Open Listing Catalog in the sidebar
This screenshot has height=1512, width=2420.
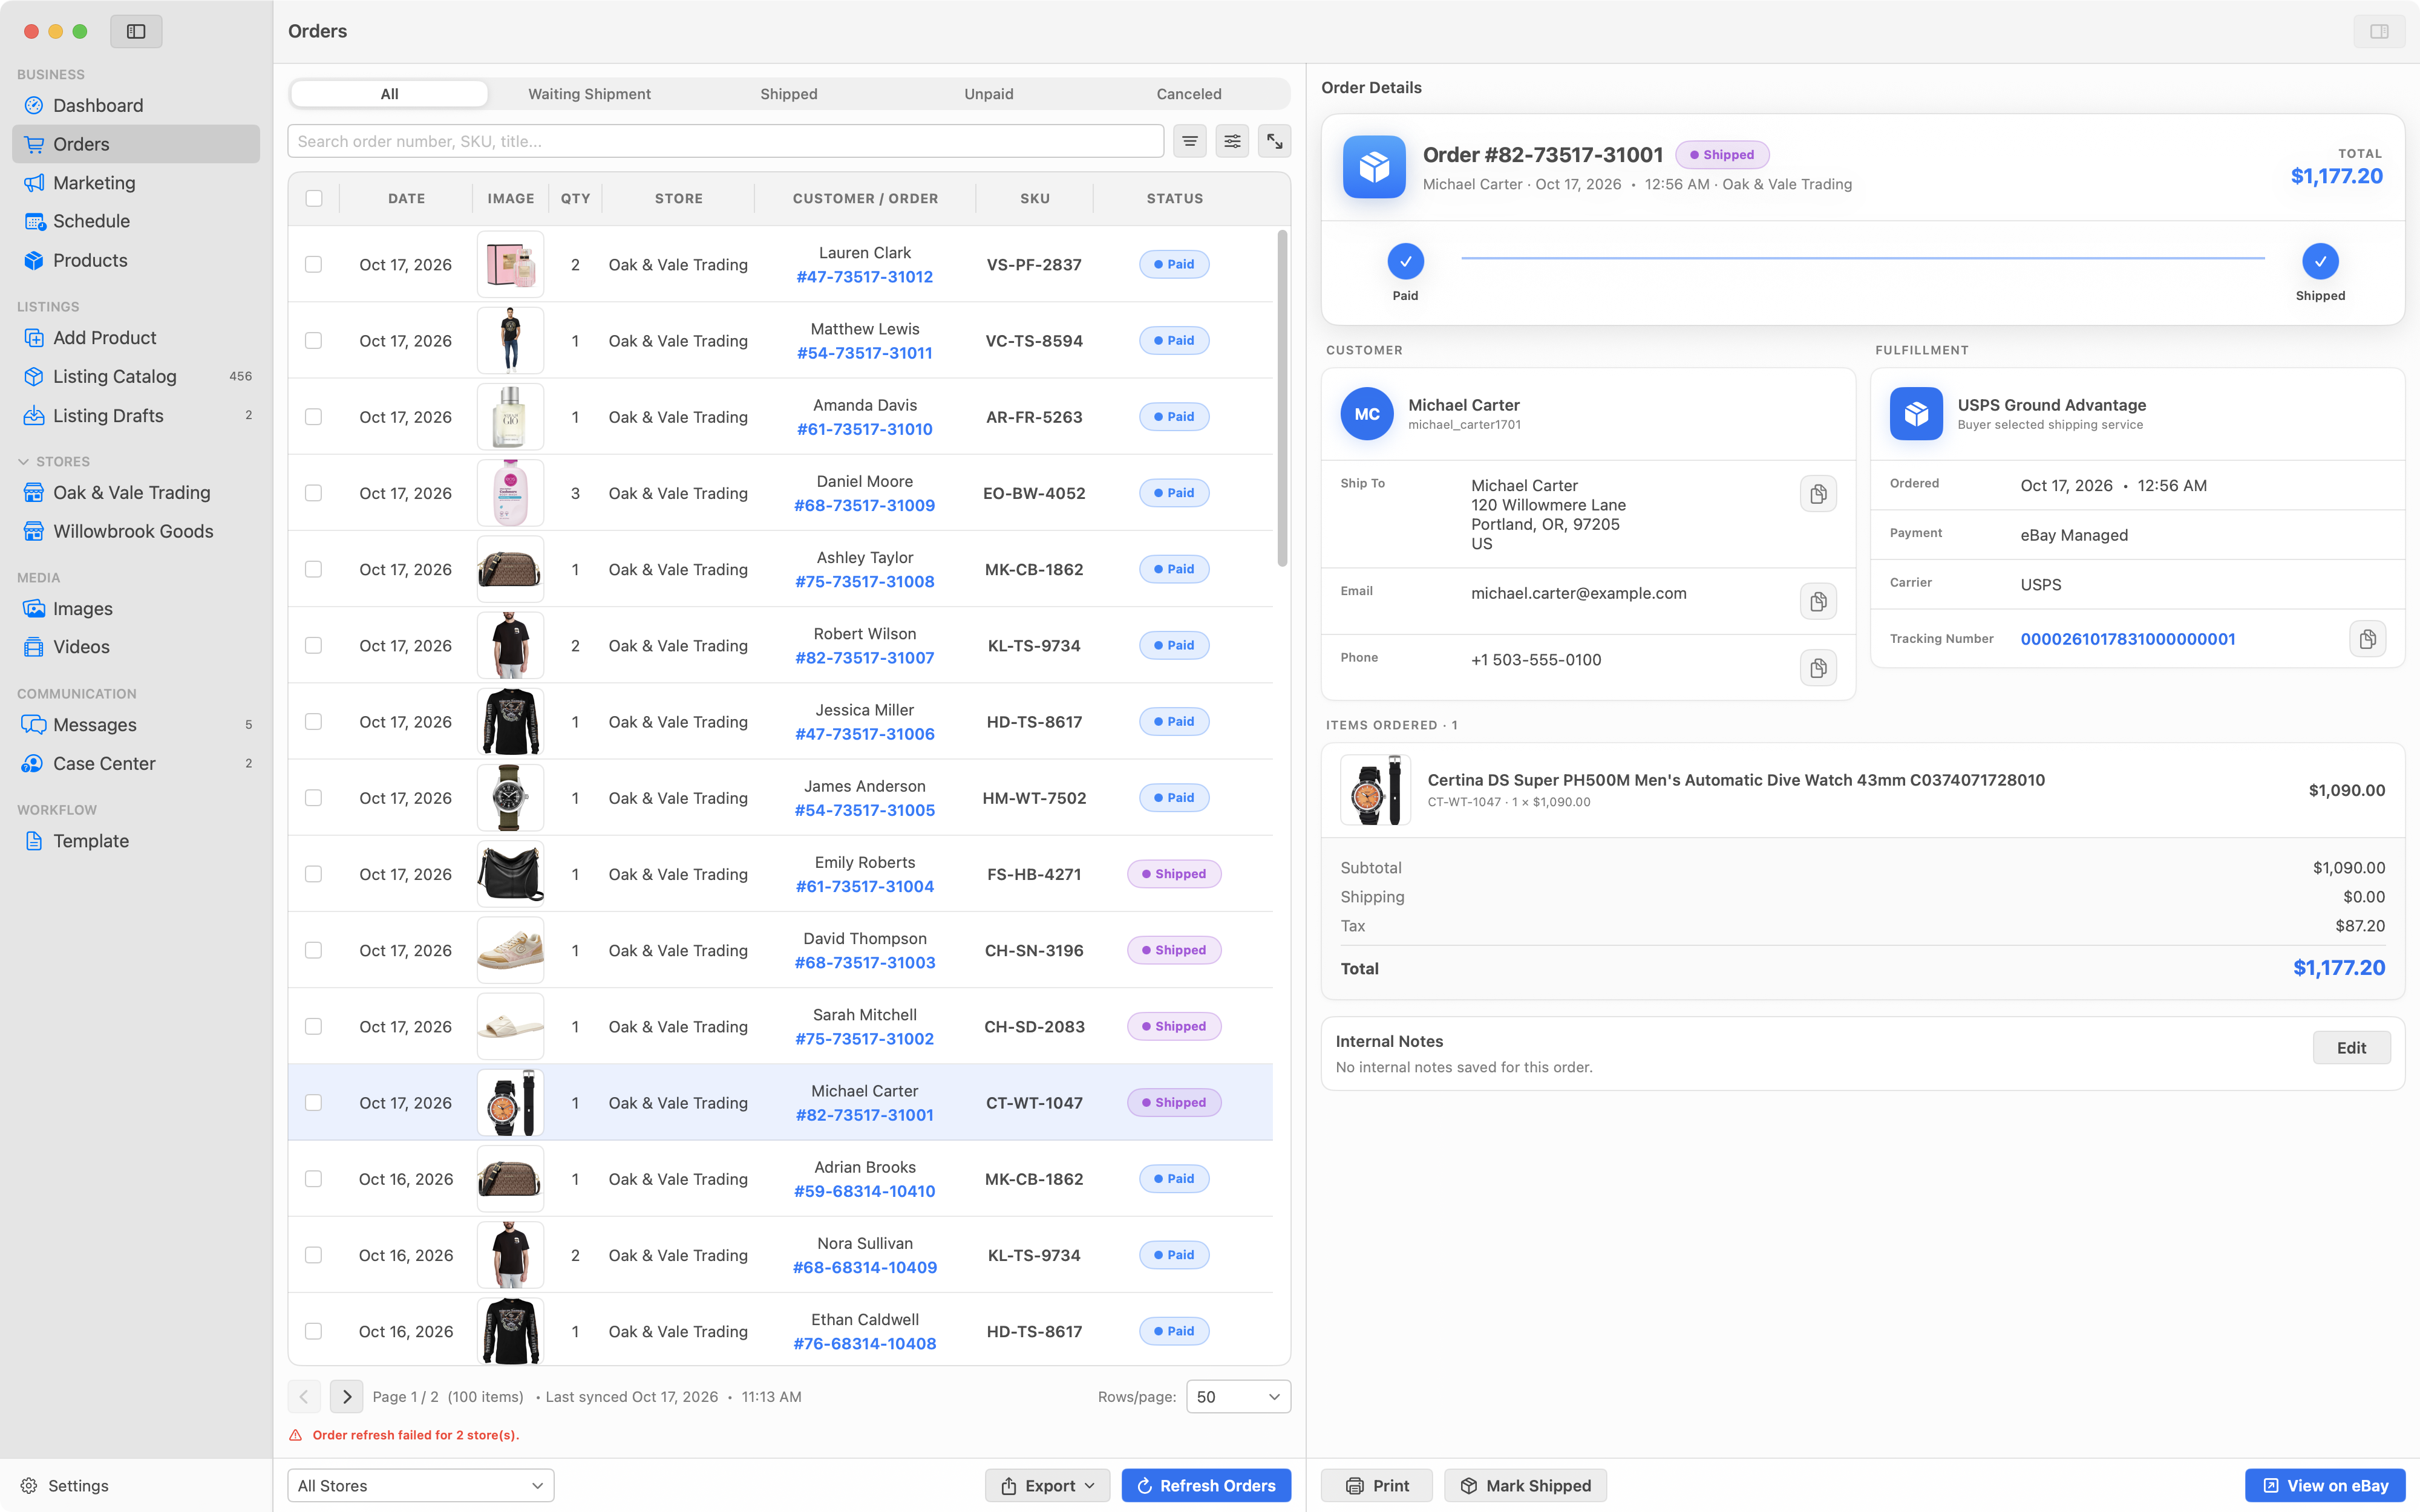[136, 376]
